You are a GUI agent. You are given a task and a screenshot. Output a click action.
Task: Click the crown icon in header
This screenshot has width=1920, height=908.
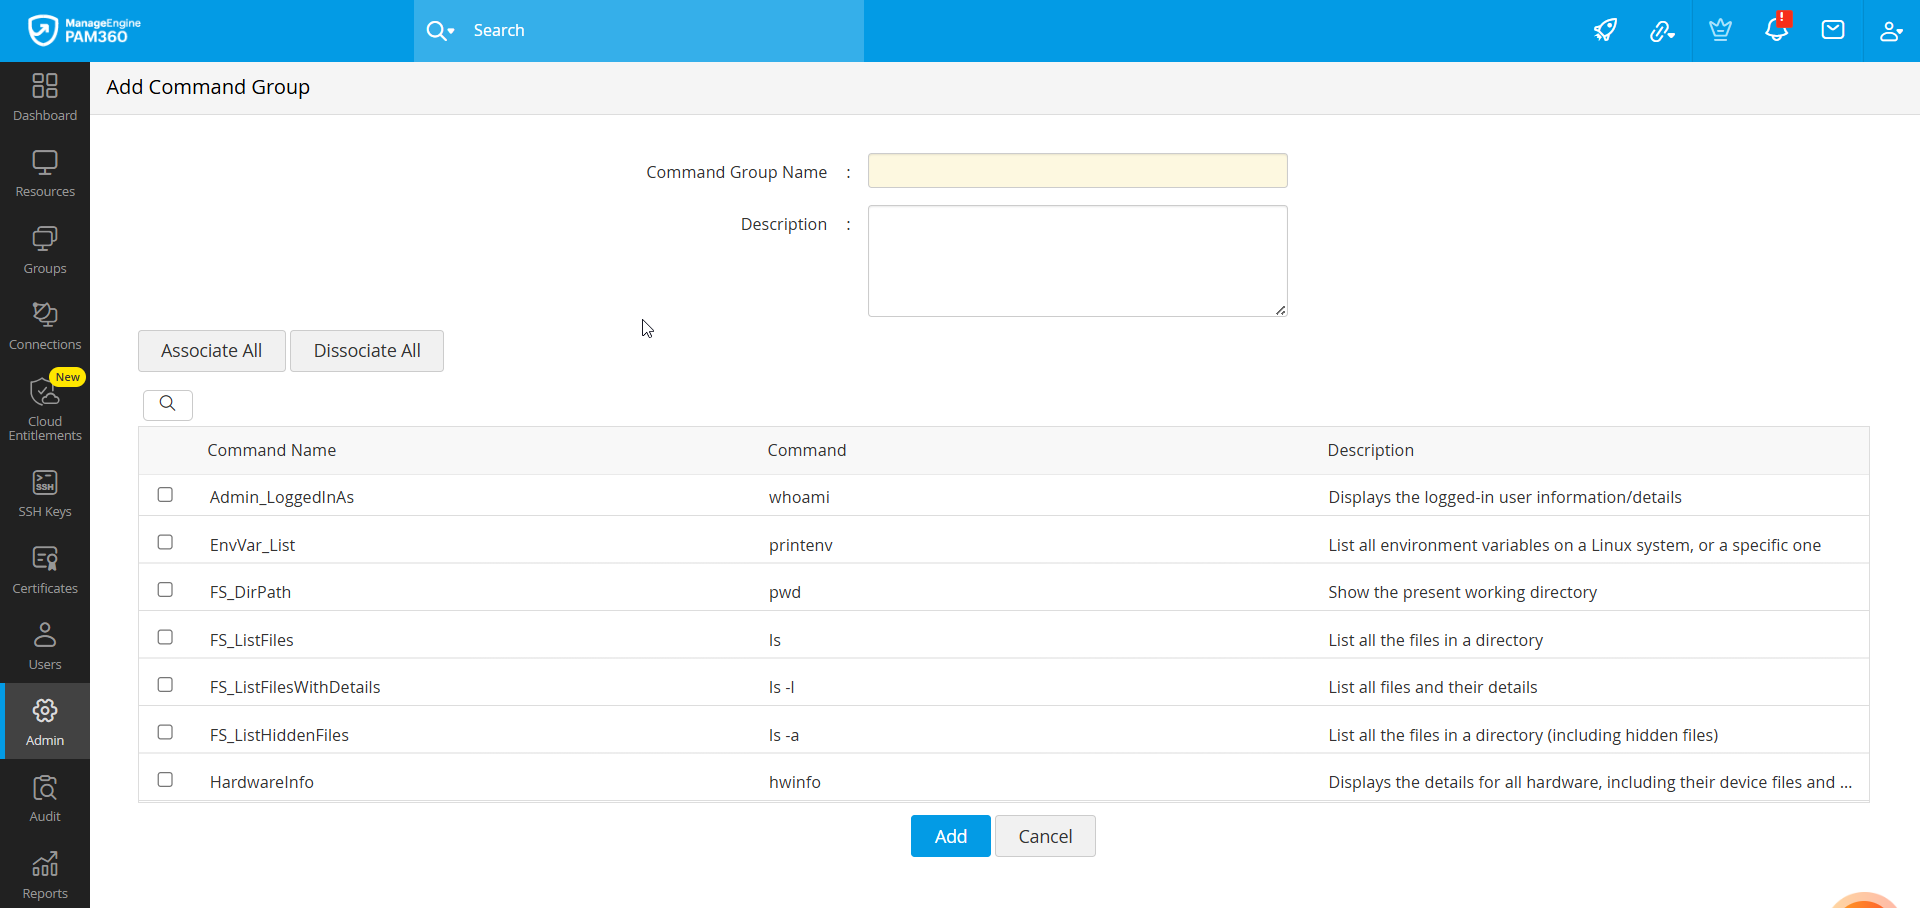pos(1720,30)
